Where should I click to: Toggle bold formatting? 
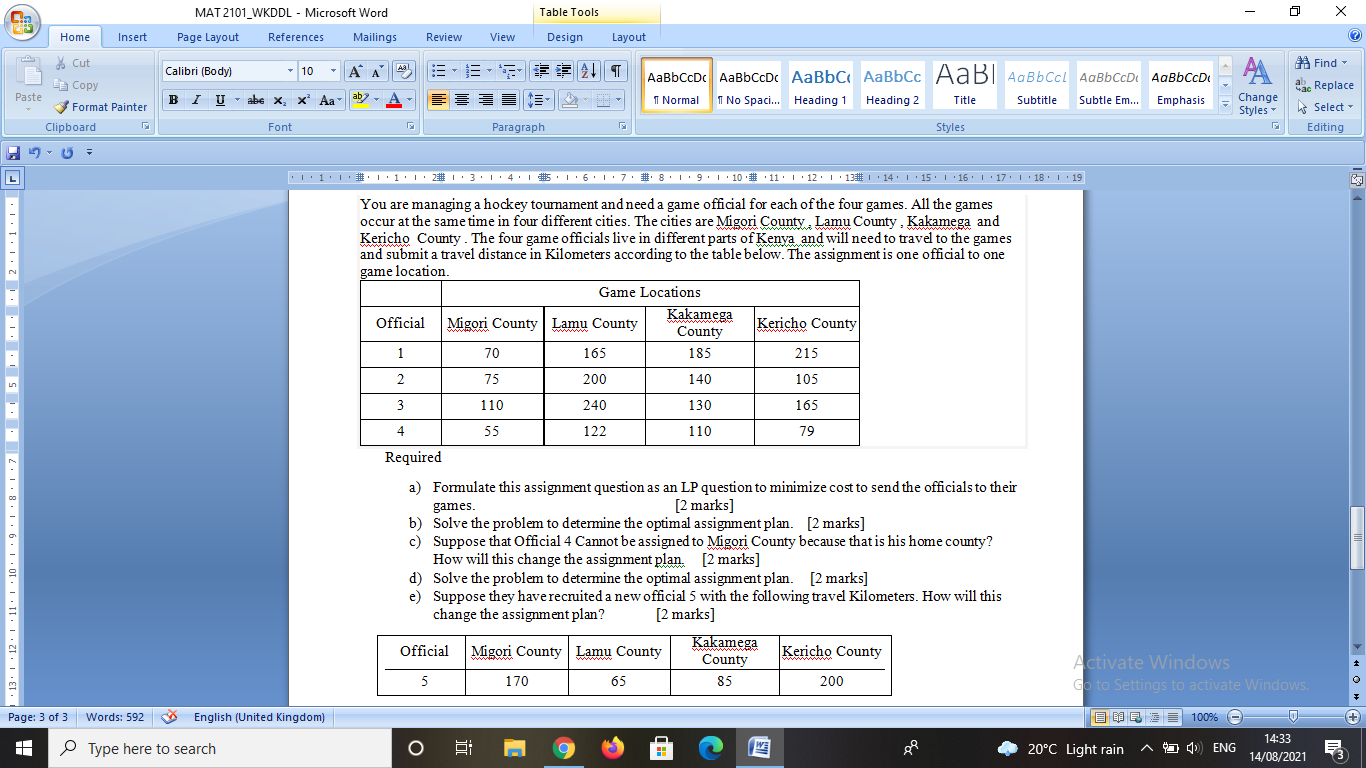172,101
